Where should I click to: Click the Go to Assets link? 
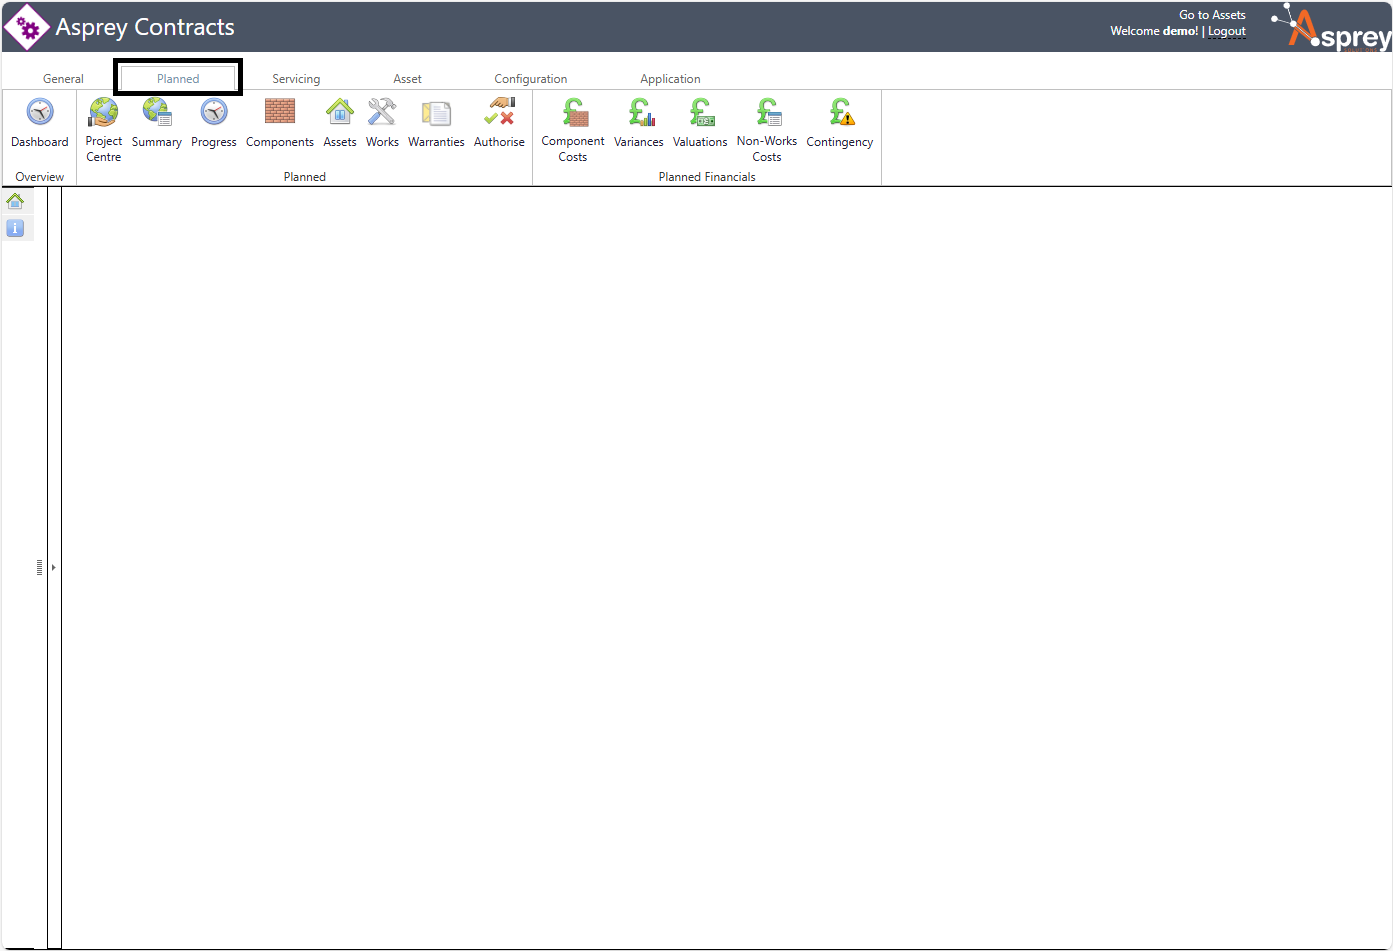coord(1212,15)
